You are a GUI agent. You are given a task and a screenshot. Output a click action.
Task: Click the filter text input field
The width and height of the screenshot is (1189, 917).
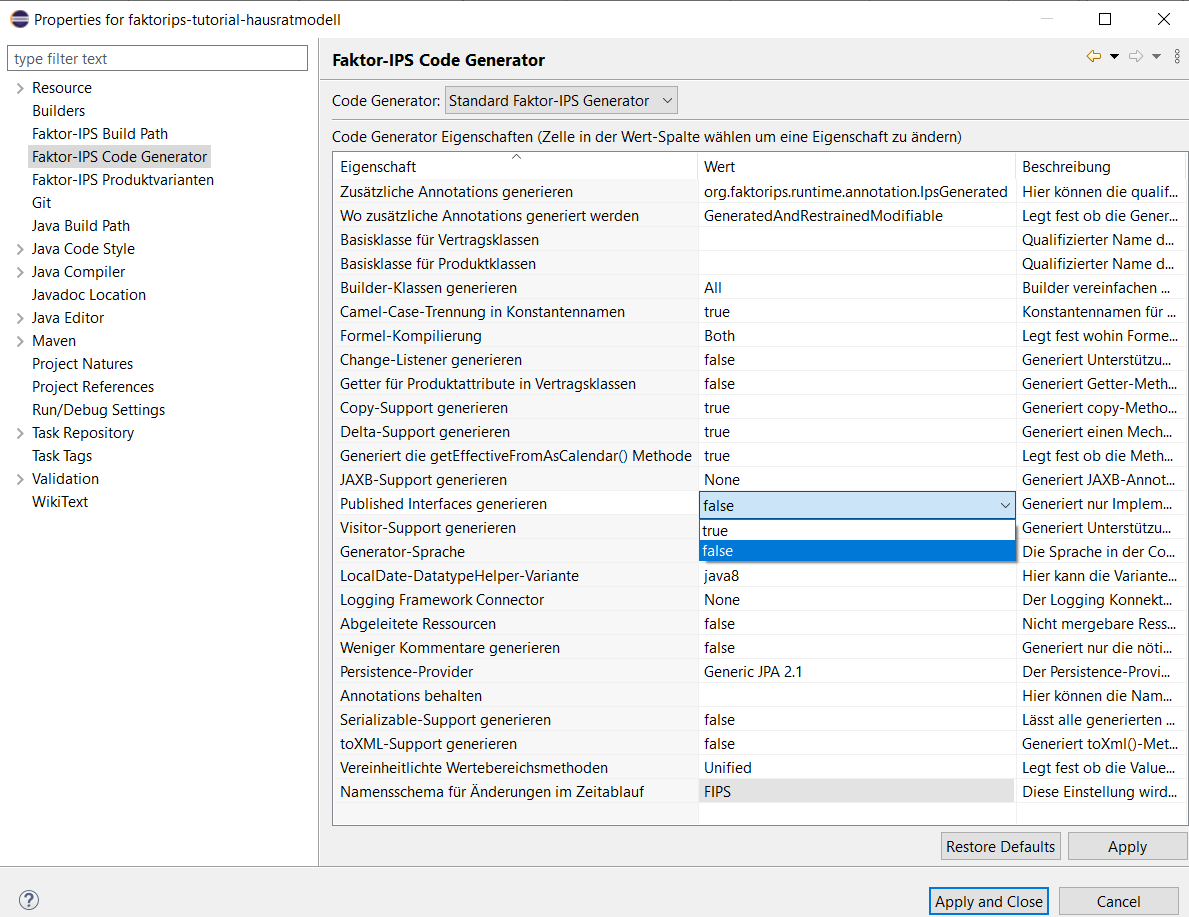(158, 59)
